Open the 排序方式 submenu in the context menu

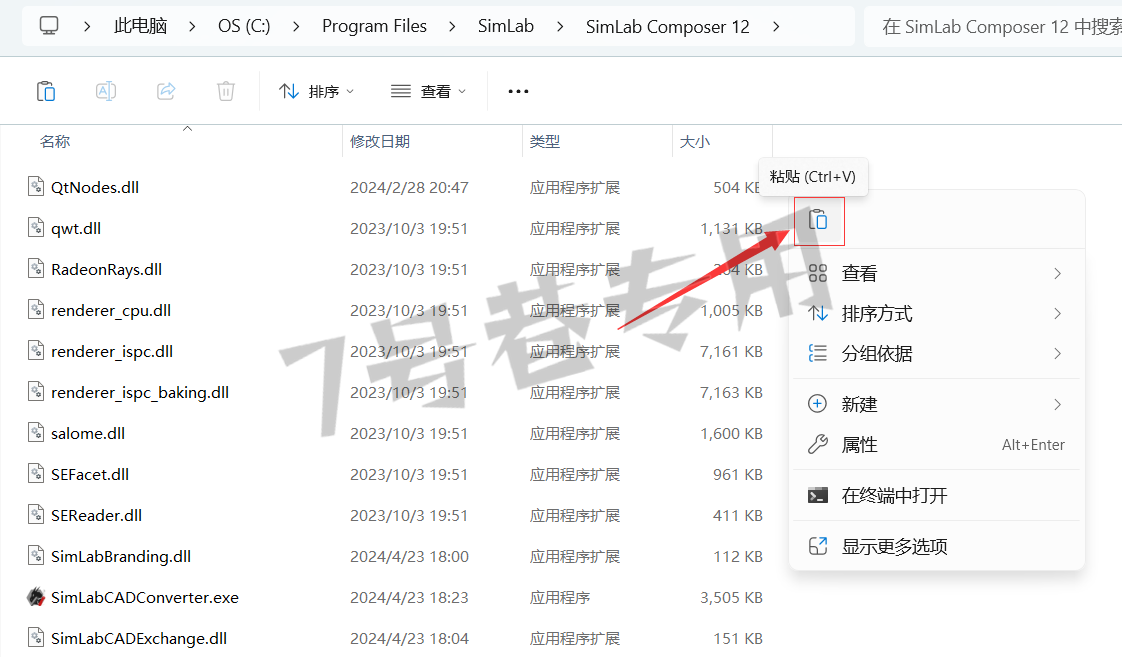click(x=937, y=313)
